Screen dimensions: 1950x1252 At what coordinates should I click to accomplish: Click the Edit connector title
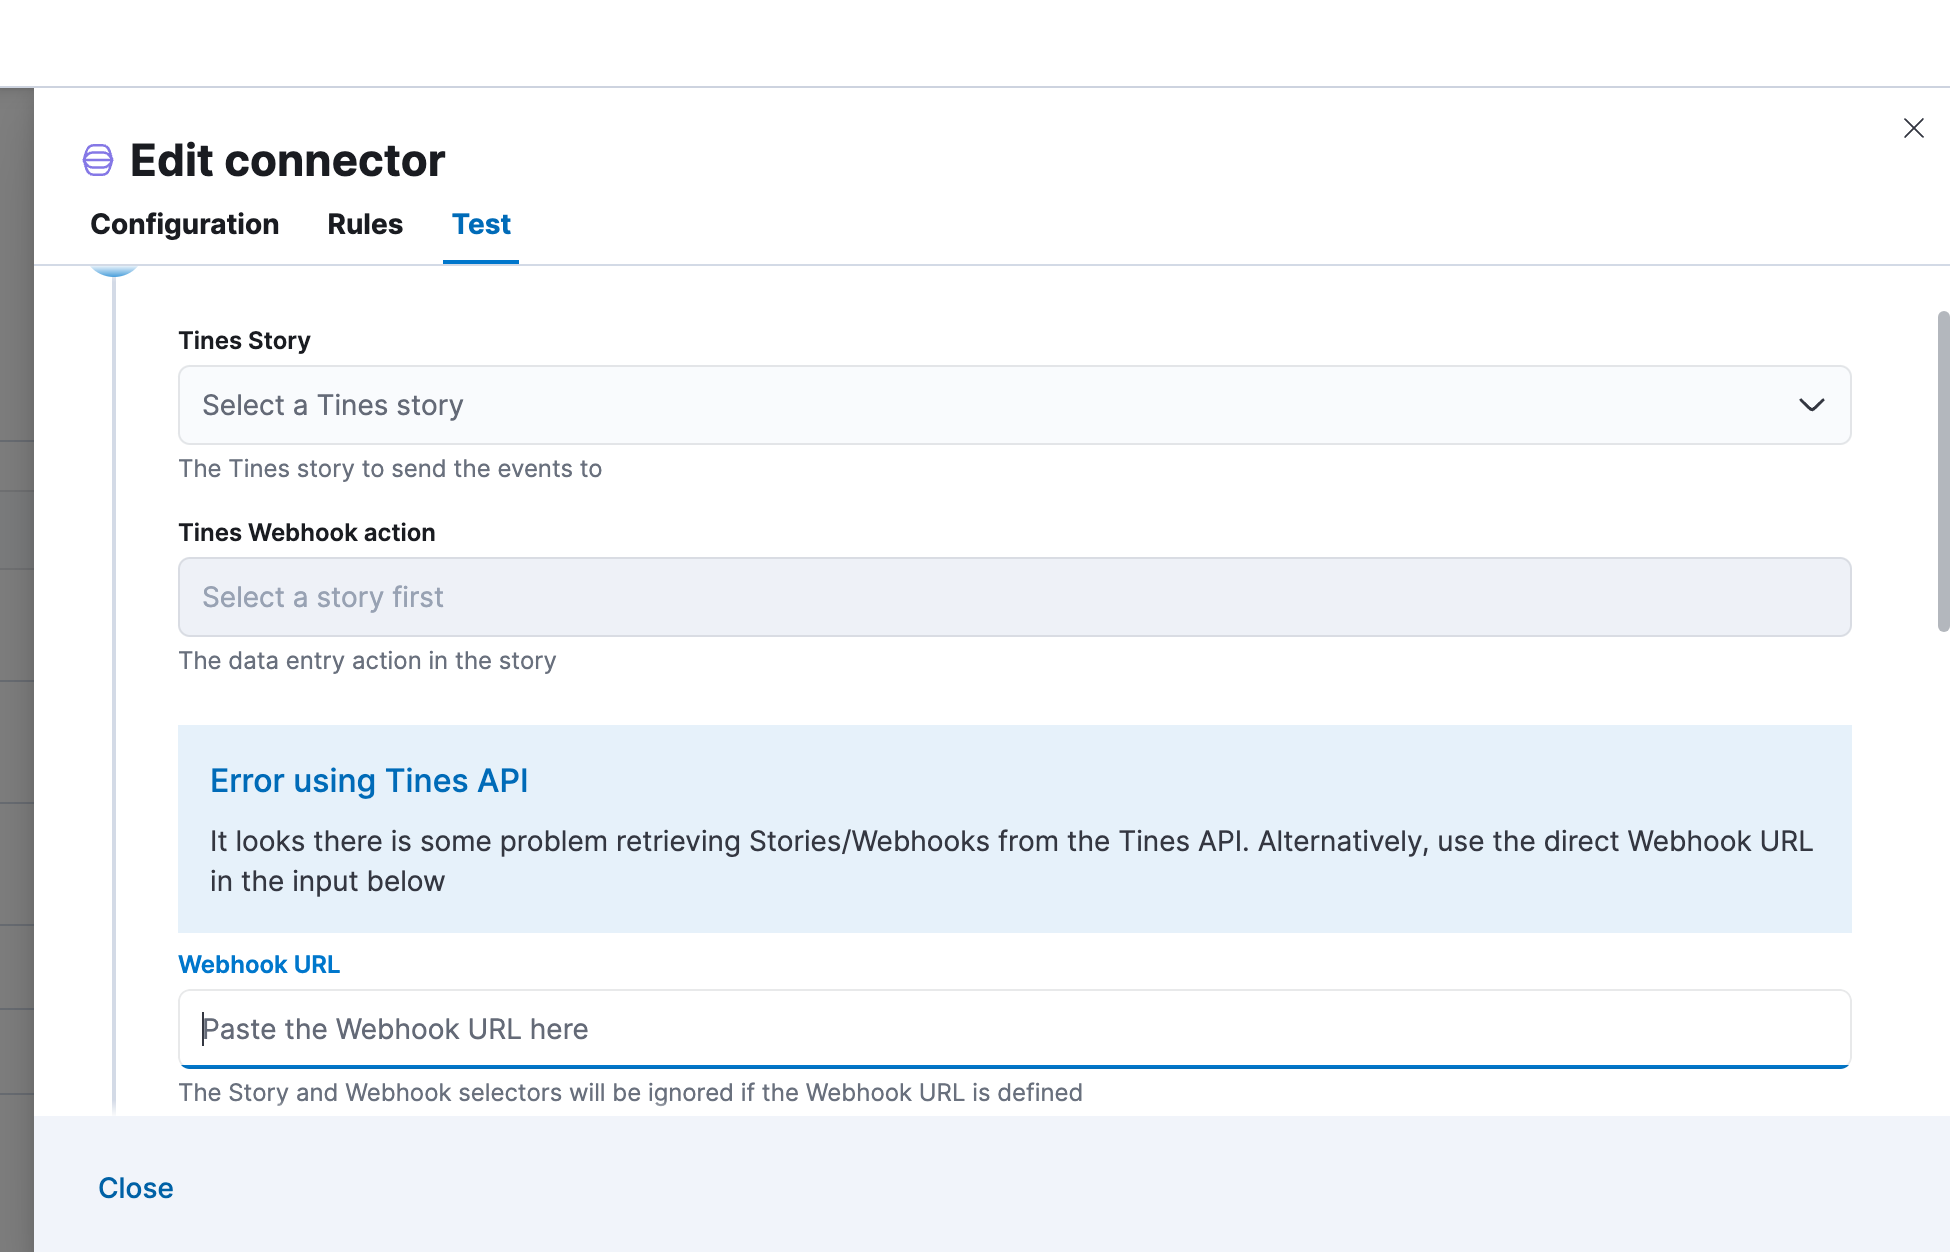[x=287, y=160]
